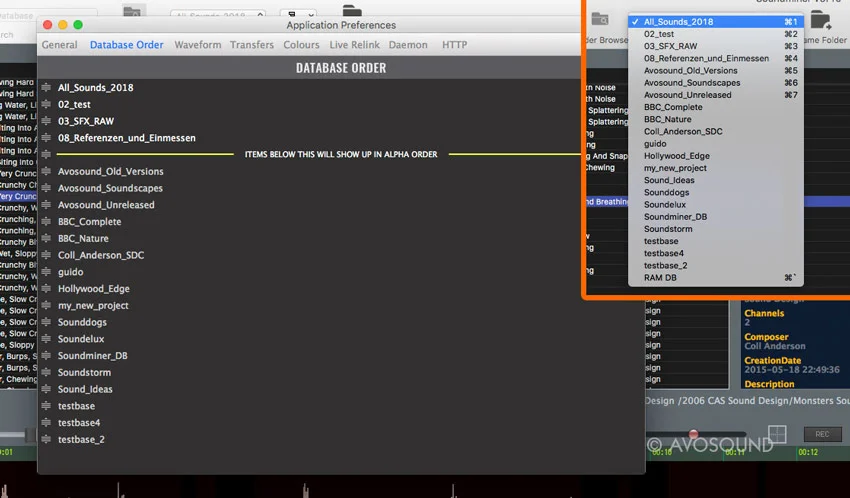This screenshot has height=498, width=850.
Task: Pick Sounddogs in the dropdown menu
Action: pos(716,192)
